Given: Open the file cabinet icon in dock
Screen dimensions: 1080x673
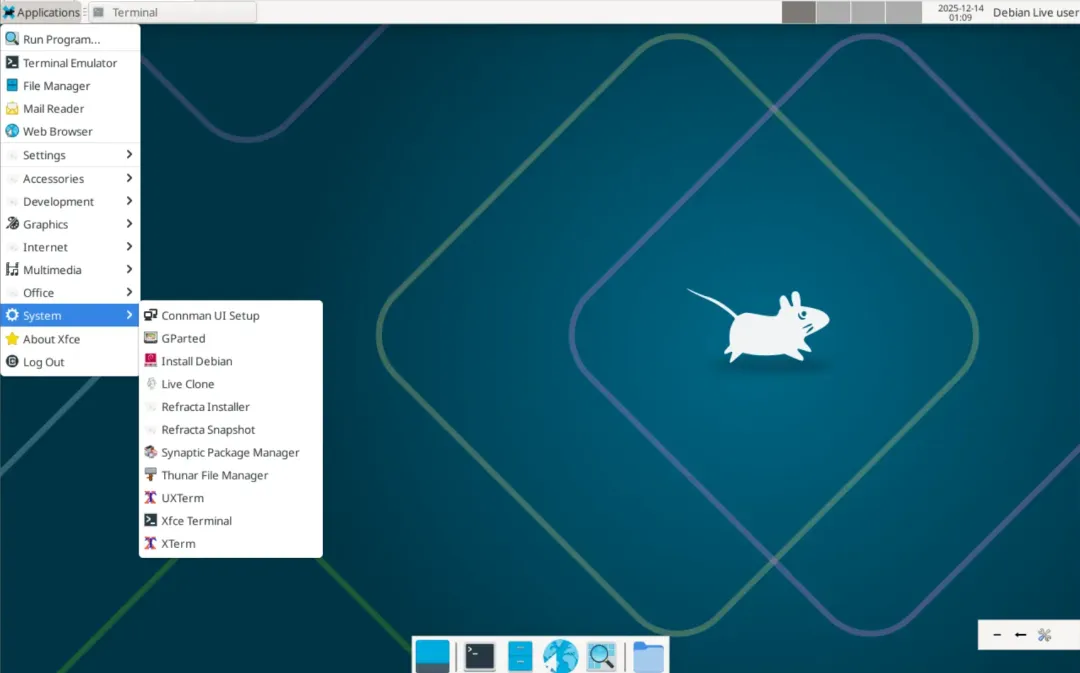Looking at the screenshot, I should (520, 656).
